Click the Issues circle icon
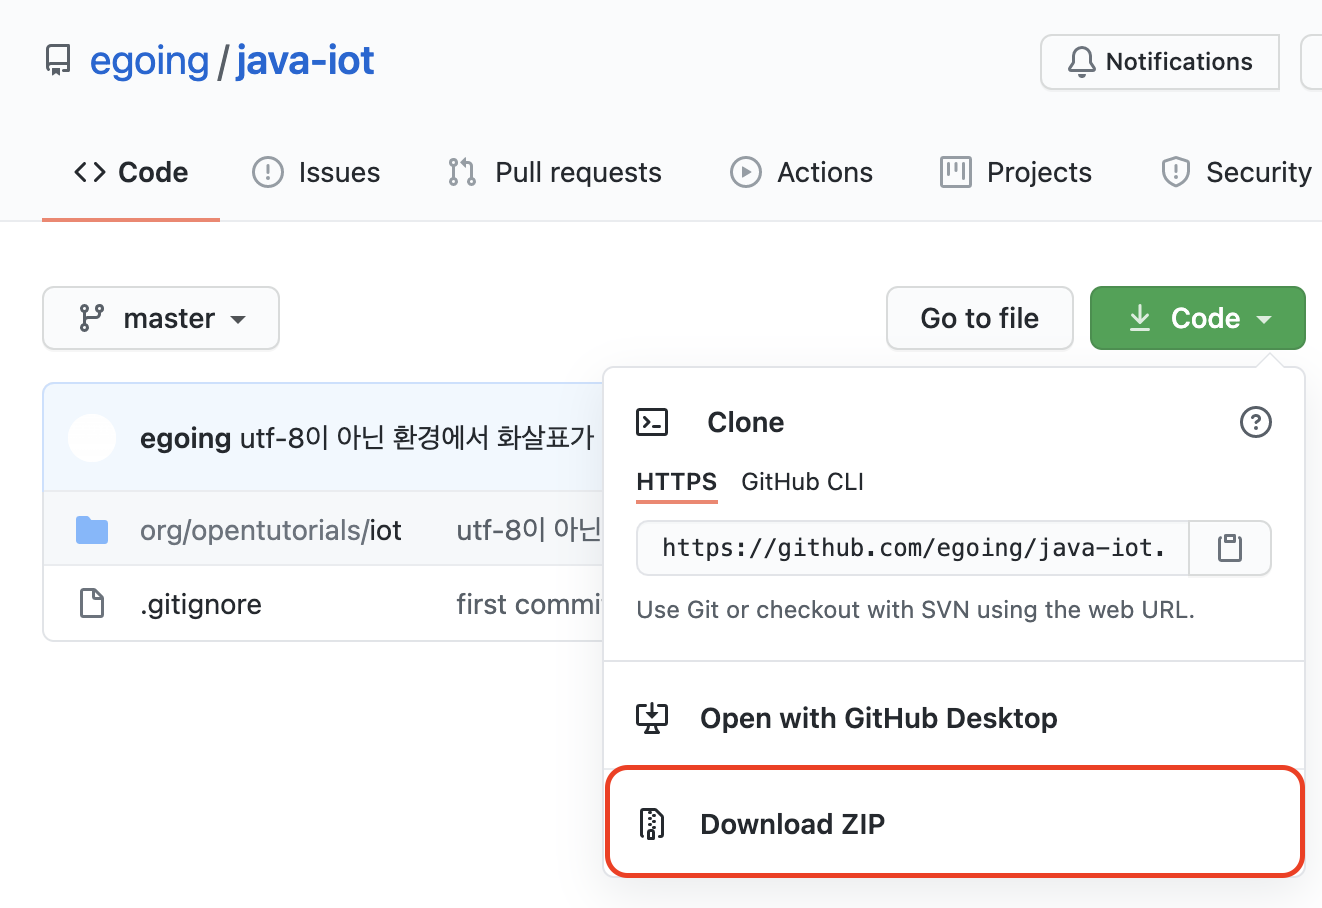The height and width of the screenshot is (908, 1322). pyautogui.click(x=268, y=172)
